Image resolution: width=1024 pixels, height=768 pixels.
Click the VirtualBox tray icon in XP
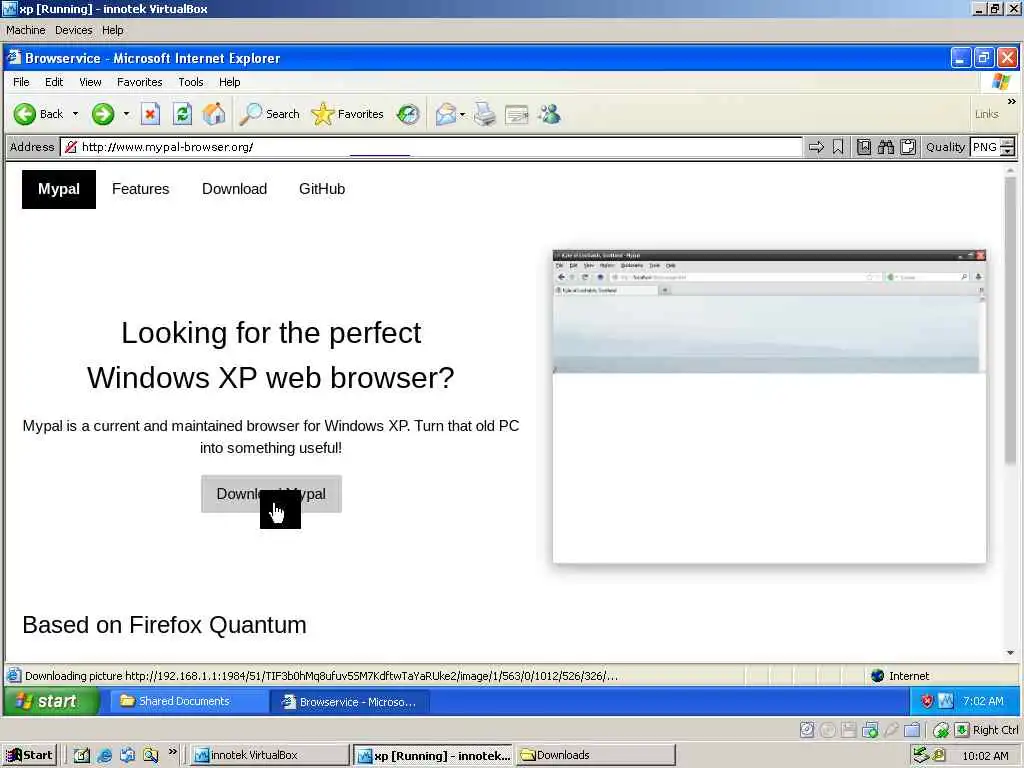pos(946,701)
